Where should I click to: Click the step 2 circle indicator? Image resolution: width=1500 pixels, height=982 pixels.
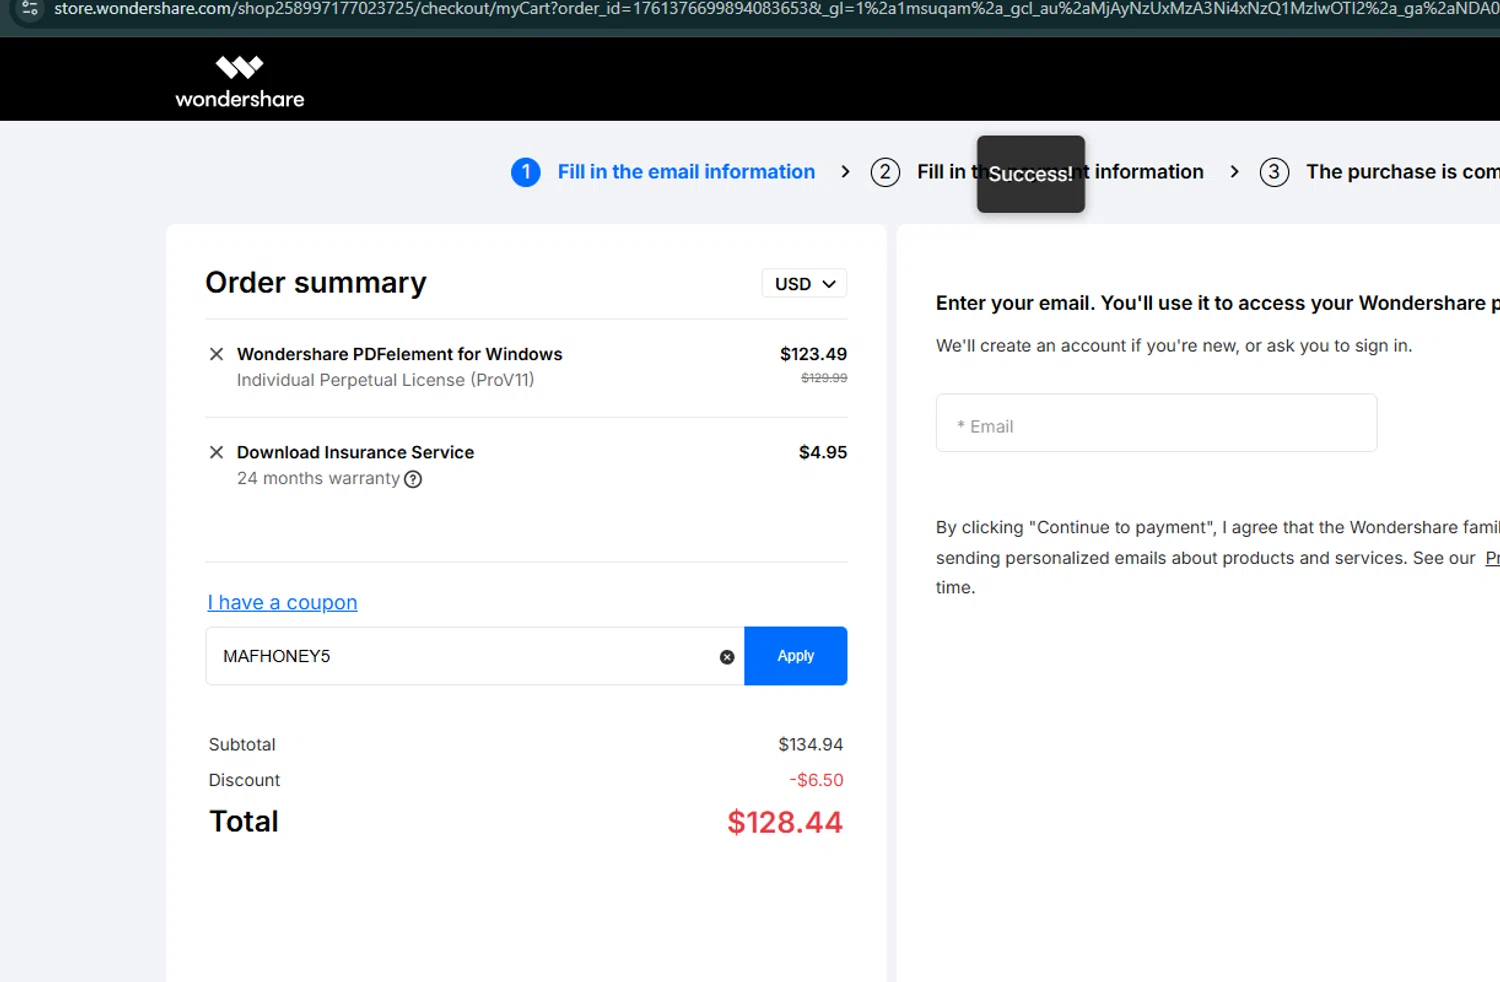pos(885,172)
